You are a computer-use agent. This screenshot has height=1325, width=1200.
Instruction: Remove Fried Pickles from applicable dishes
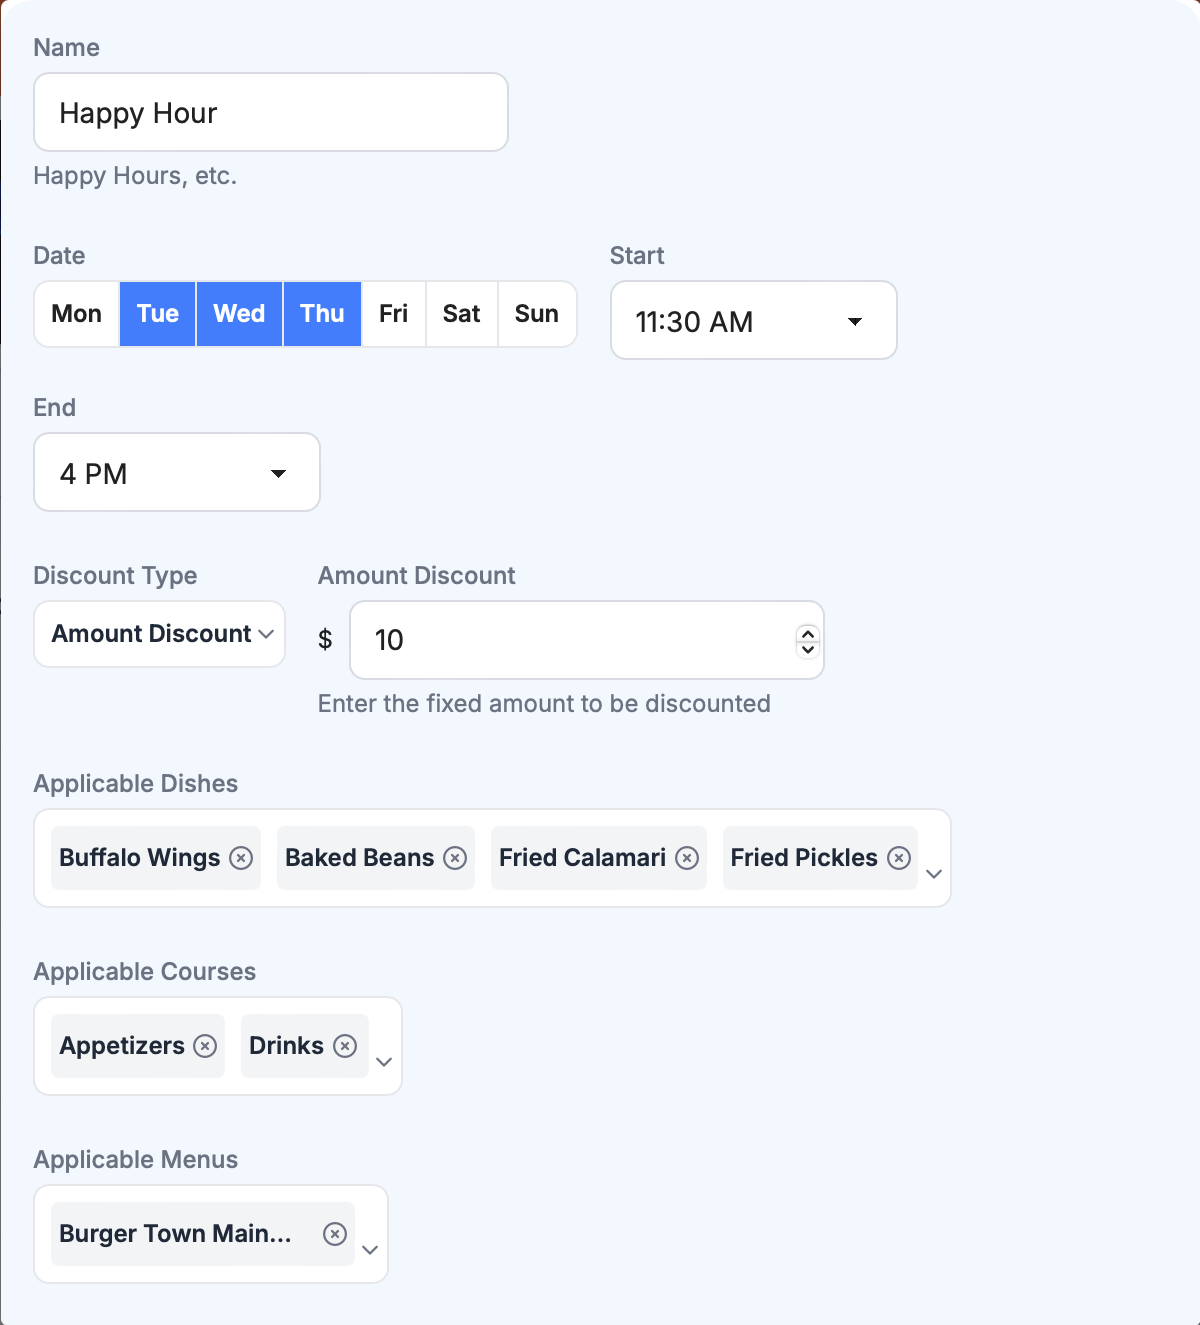(898, 858)
